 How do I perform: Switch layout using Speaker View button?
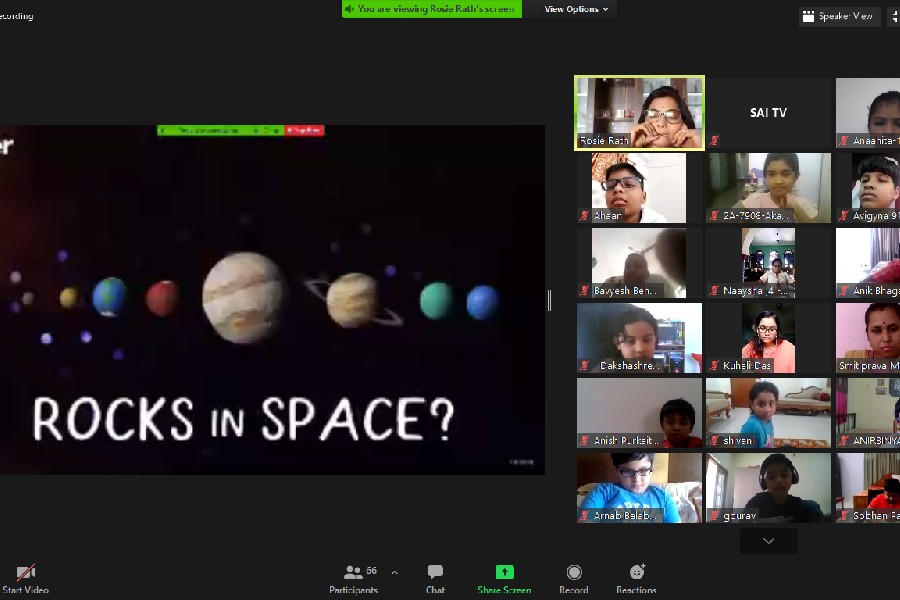tap(840, 16)
